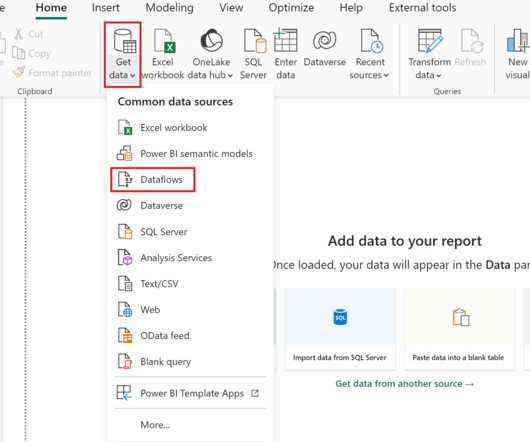Click the Dataflows menu icon
This screenshot has width=530, height=442.
point(125,179)
